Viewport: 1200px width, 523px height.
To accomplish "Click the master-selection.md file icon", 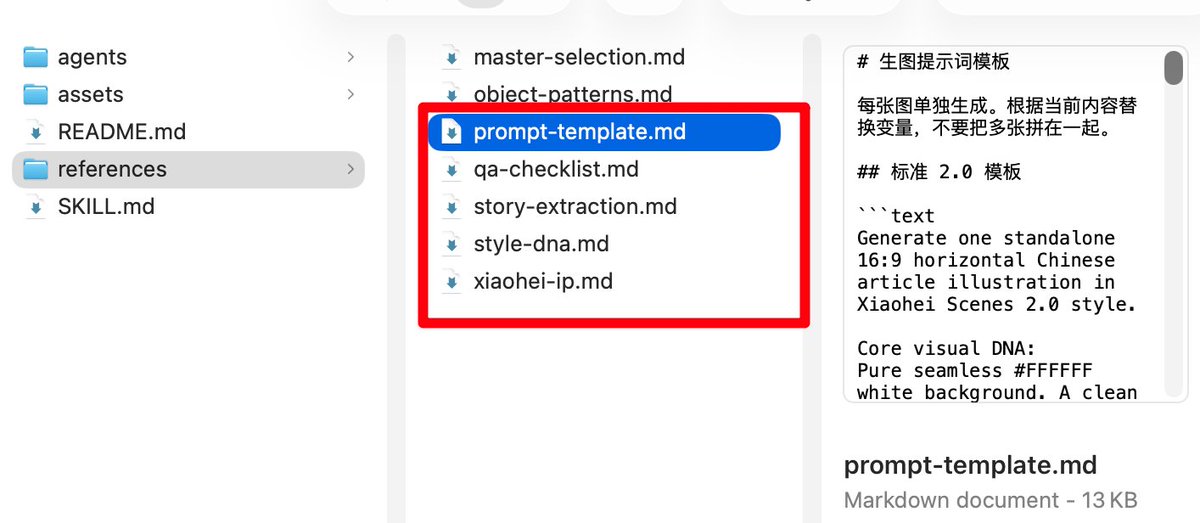I will (452, 57).
